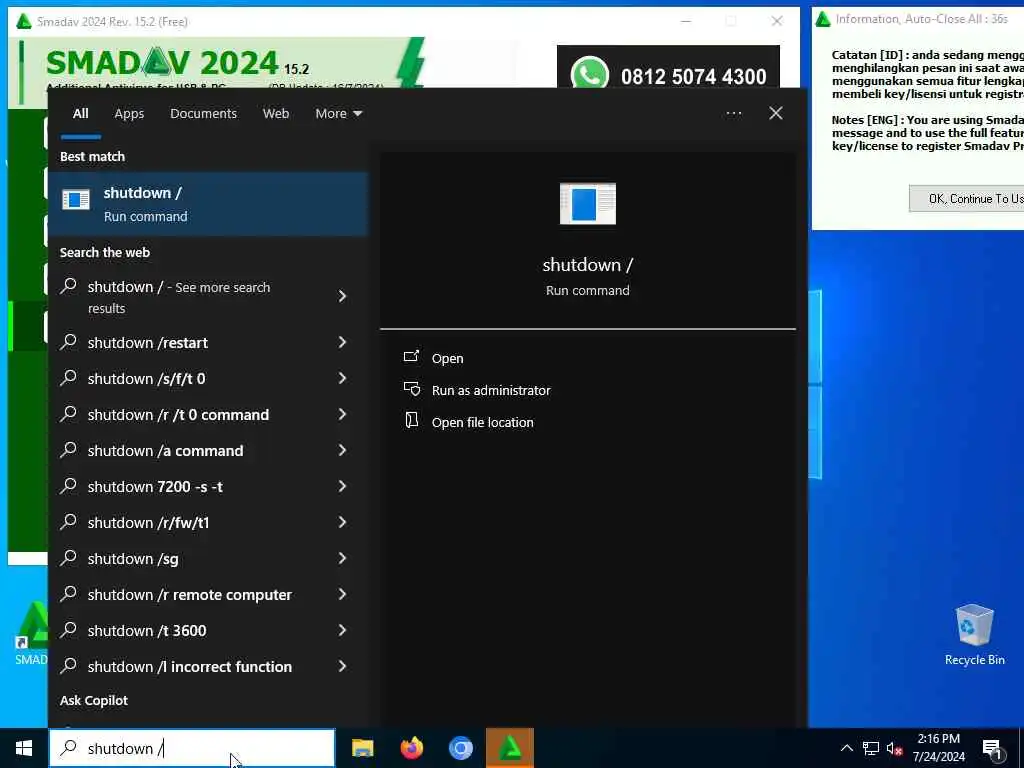Open the search options ellipsis menu
1024x768 pixels.
733,114
